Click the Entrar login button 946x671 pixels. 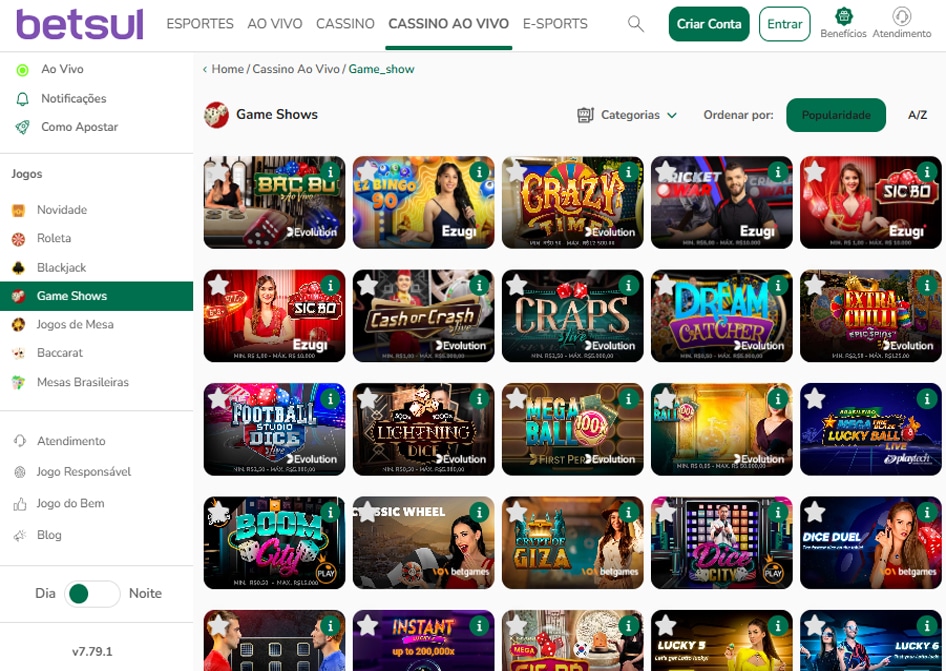click(x=784, y=24)
